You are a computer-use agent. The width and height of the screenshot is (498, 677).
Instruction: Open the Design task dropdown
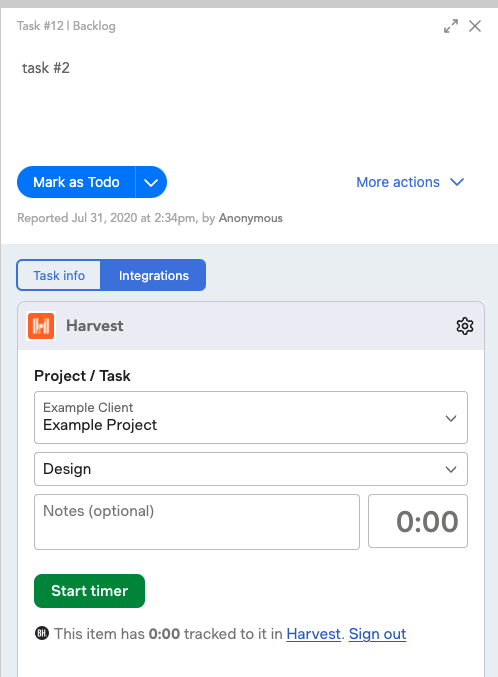point(251,469)
